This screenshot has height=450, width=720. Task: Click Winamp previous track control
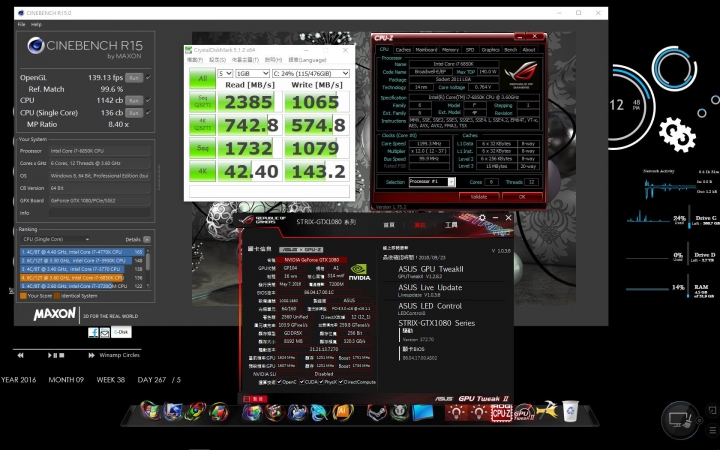click(x=20, y=355)
